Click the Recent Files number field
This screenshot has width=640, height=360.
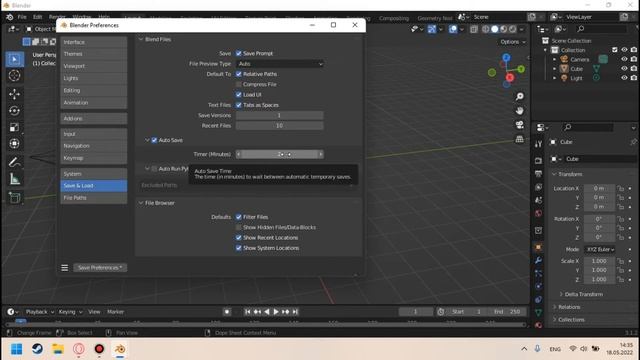[x=280, y=126]
